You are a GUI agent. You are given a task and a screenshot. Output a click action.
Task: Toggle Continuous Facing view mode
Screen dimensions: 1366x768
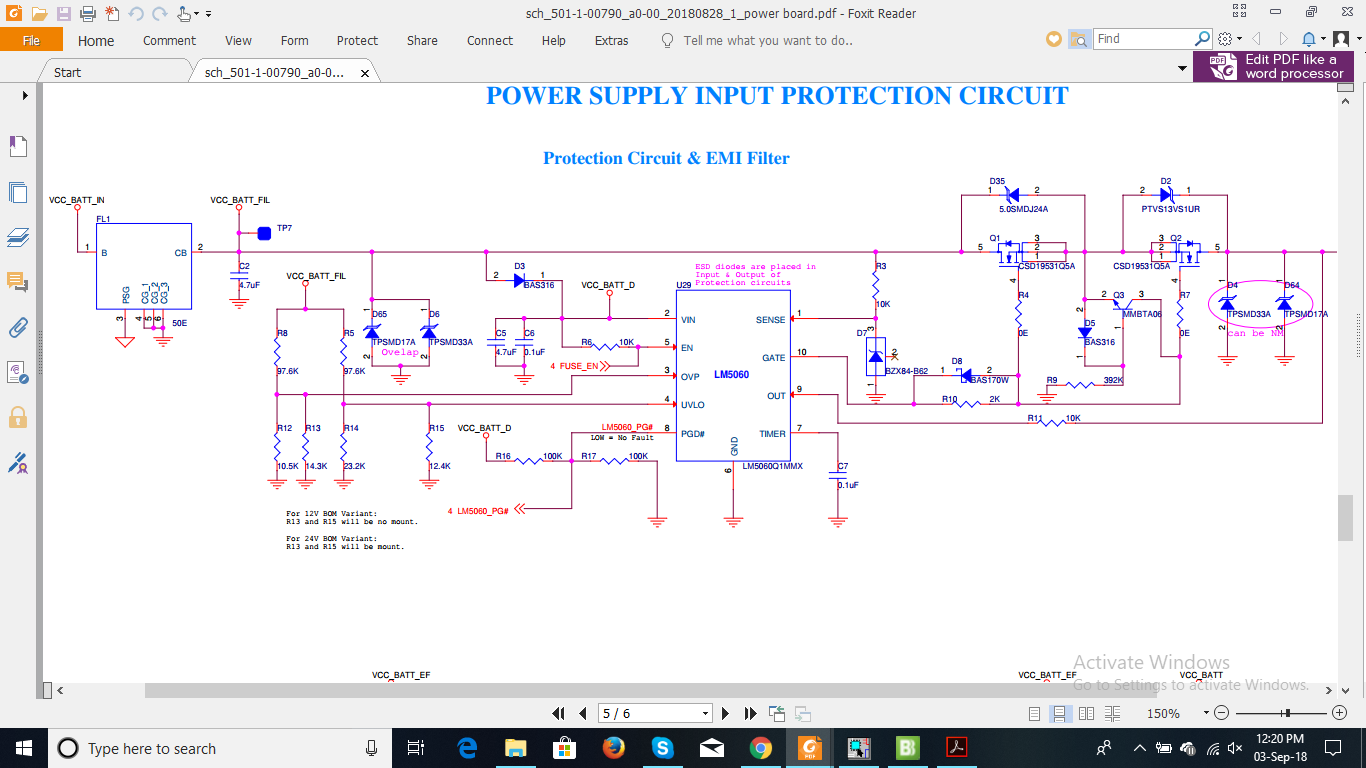(1110, 713)
